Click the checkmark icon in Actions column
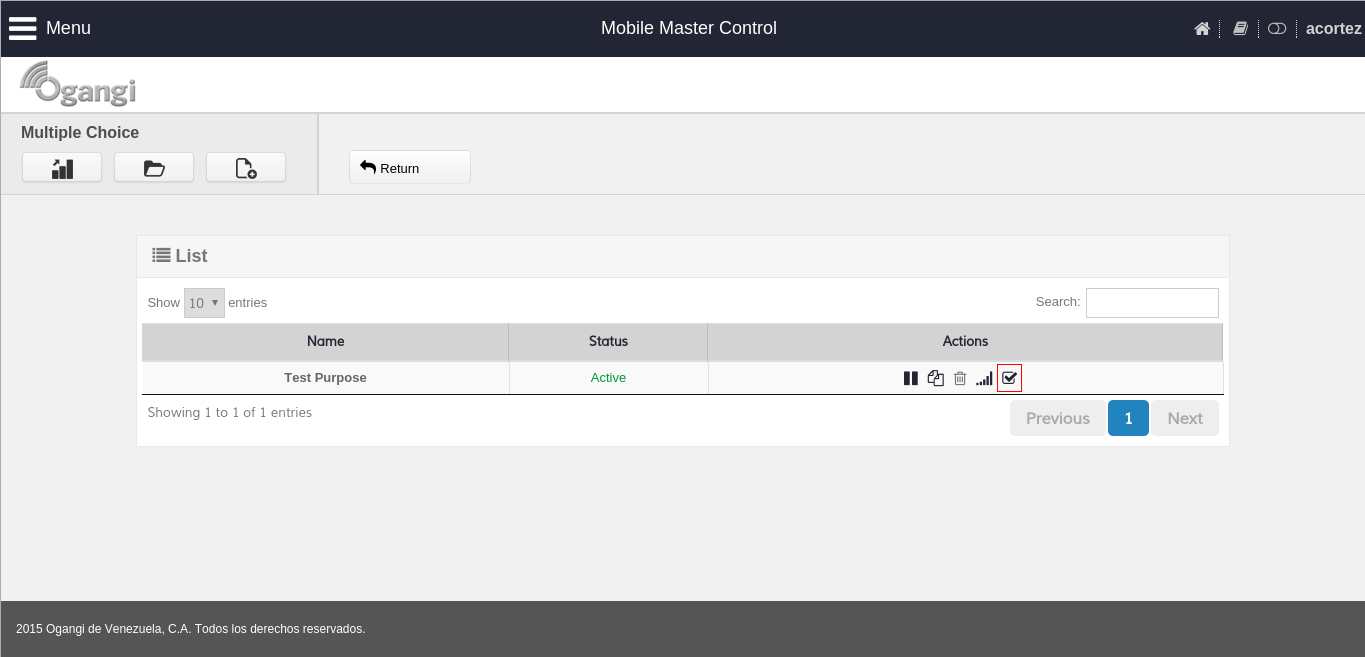The width and height of the screenshot is (1365, 657). tap(1009, 378)
